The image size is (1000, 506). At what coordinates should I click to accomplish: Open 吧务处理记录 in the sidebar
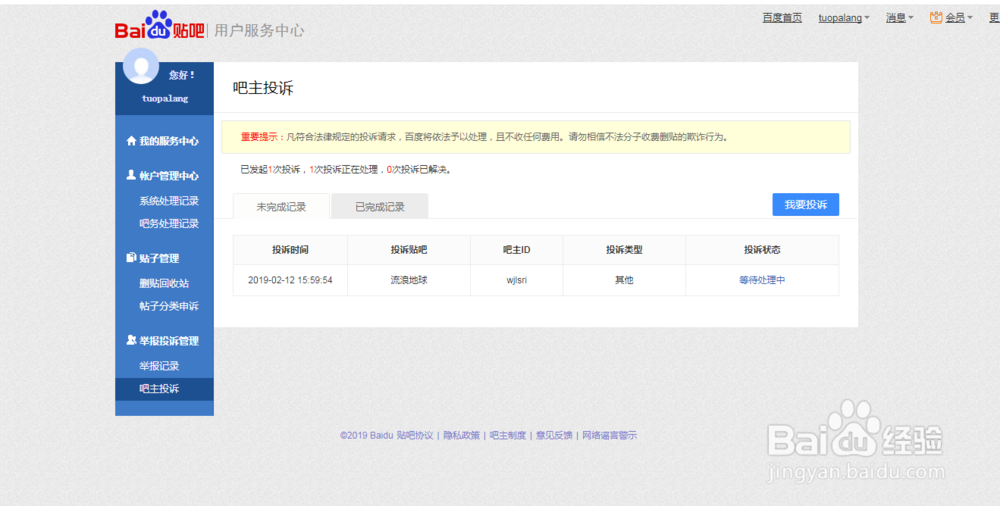pos(169,224)
